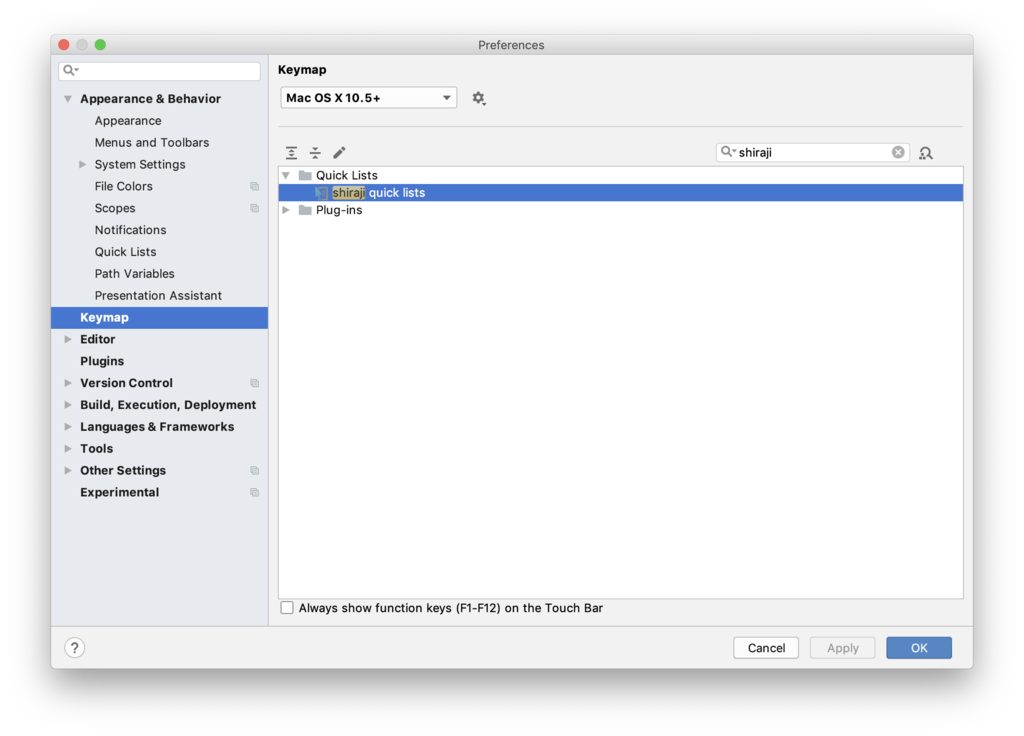The image size is (1024, 736).
Task: Click the Apply button
Action: [842, 648]
